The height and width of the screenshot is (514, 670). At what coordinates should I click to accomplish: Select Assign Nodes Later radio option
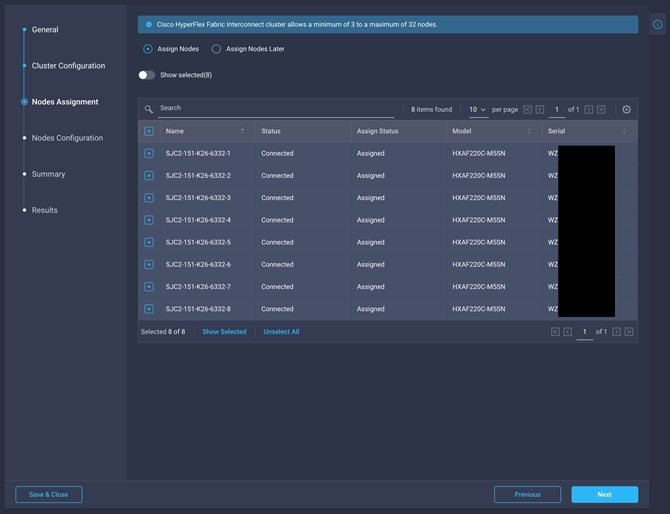216,49
